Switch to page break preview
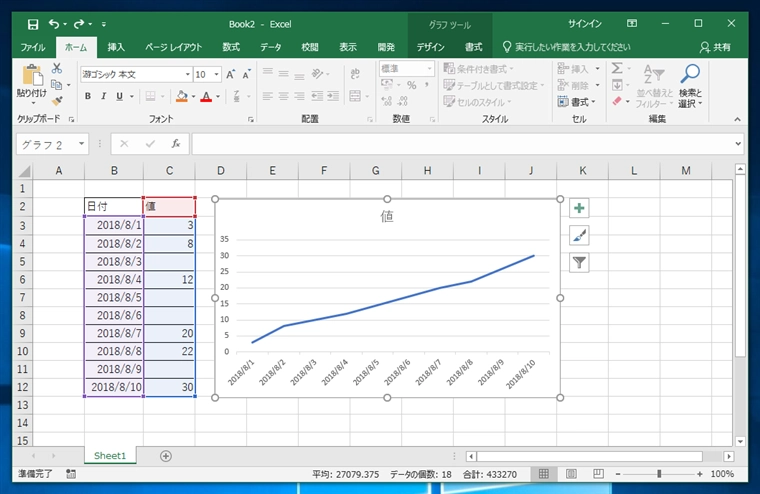The height and width of the screenshot is (494, 760). point(599,474)
